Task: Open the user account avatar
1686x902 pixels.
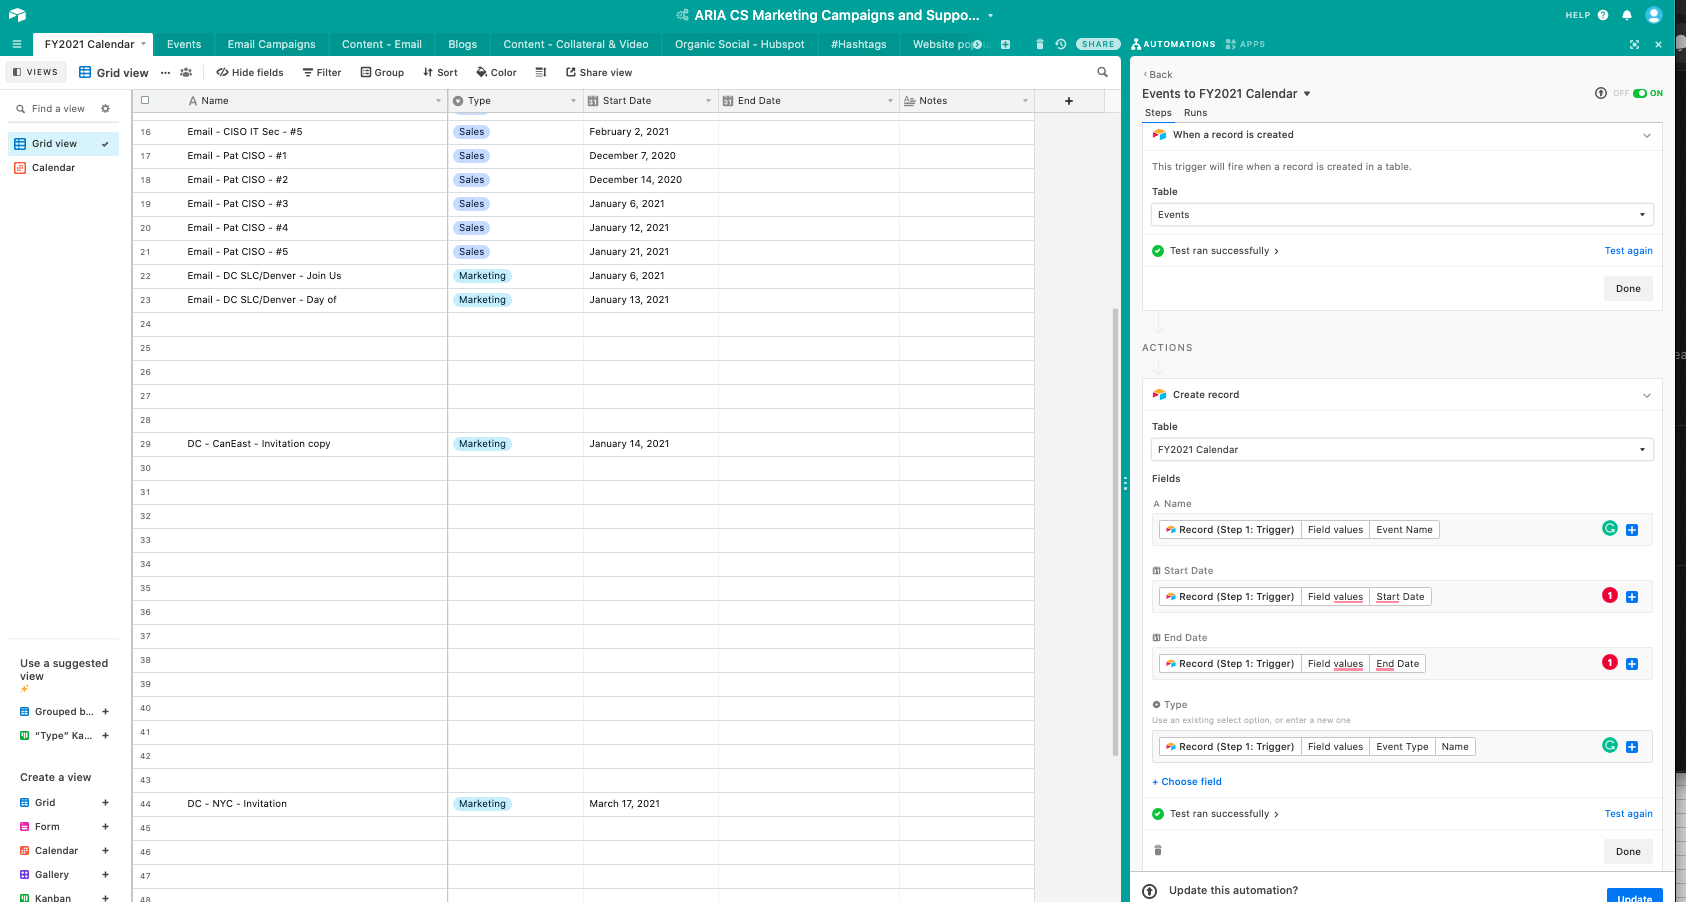Action: (x=1654, y=15)
